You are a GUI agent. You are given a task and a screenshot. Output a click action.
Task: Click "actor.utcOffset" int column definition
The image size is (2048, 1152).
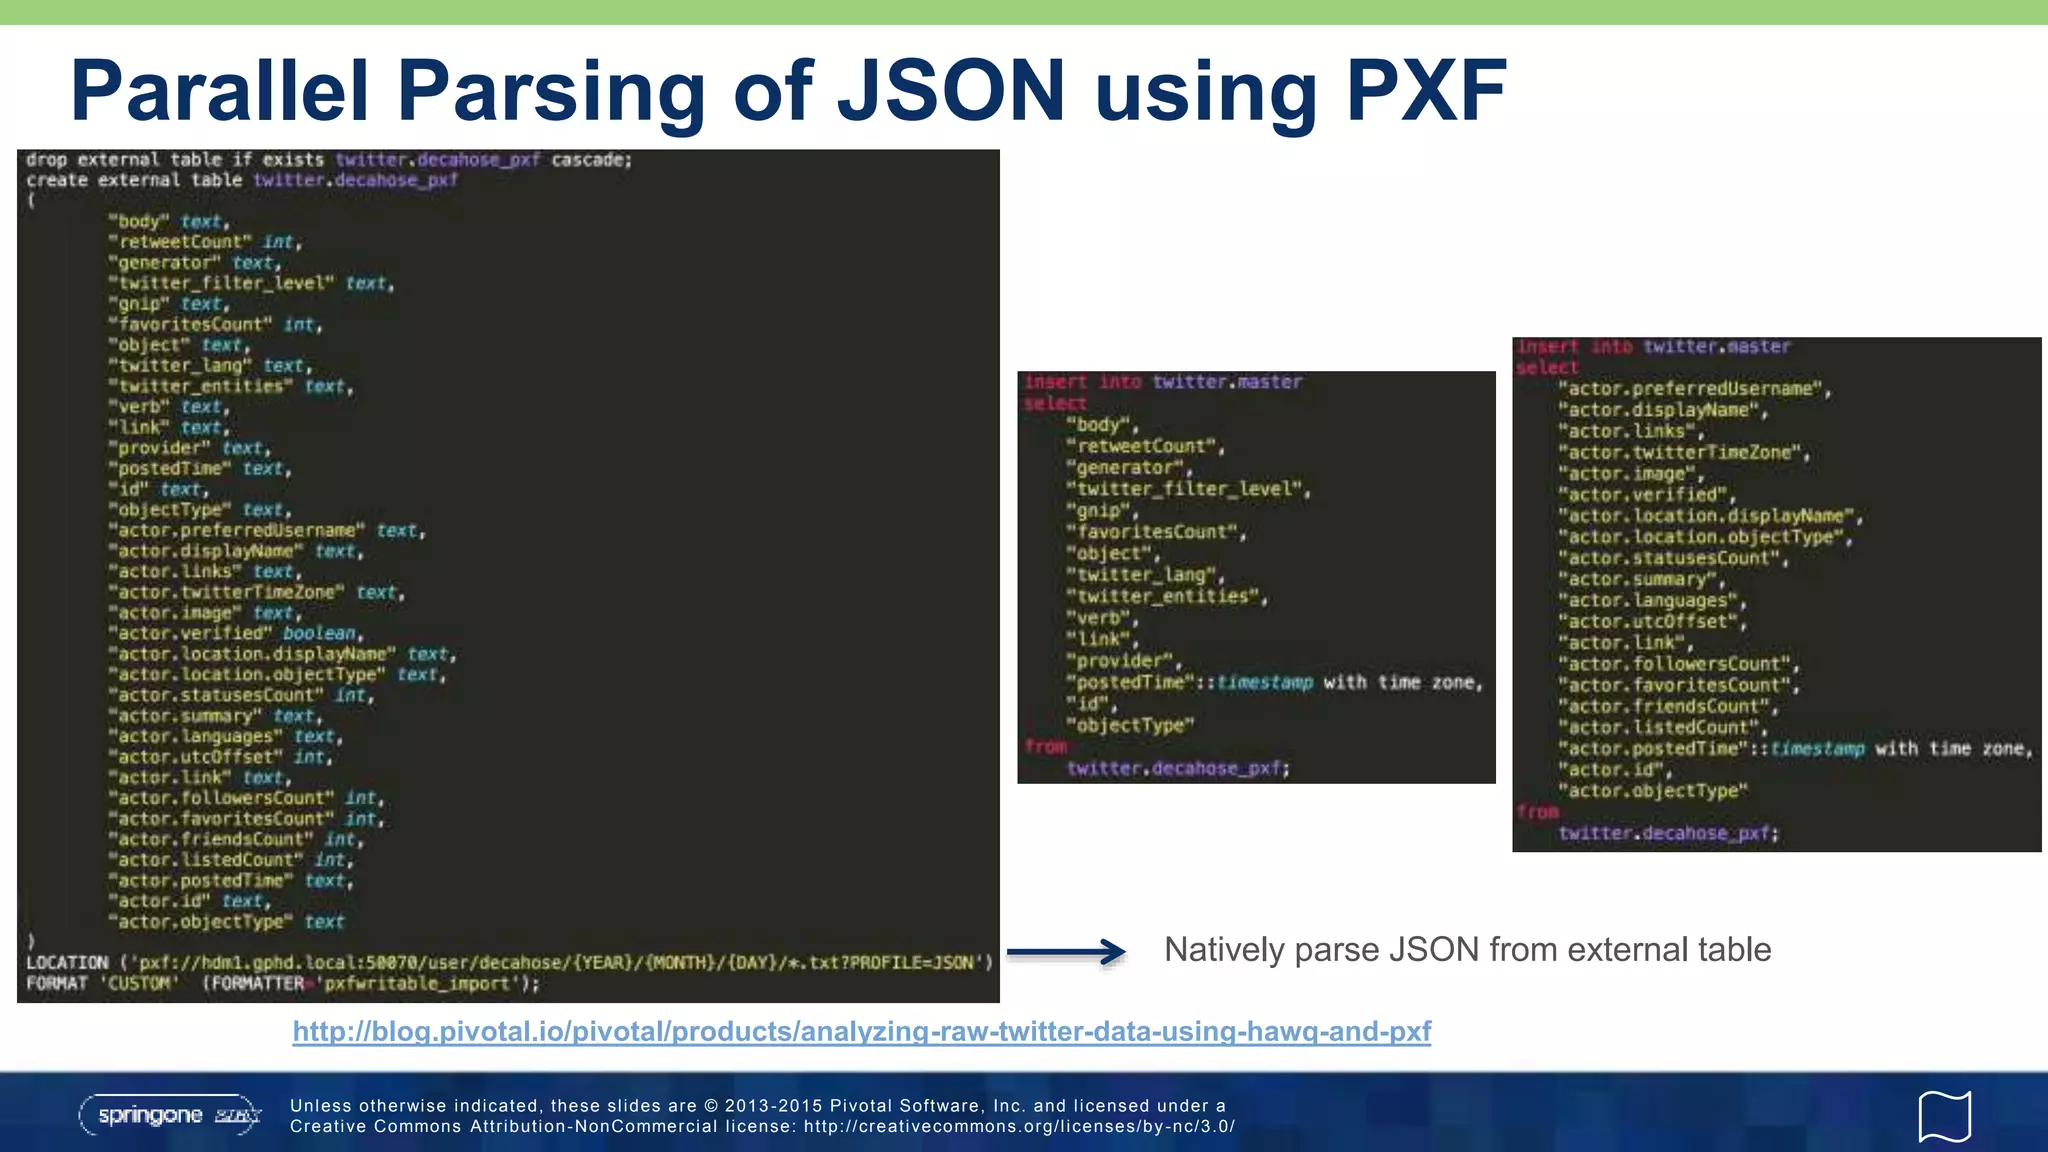click(221, 757)
